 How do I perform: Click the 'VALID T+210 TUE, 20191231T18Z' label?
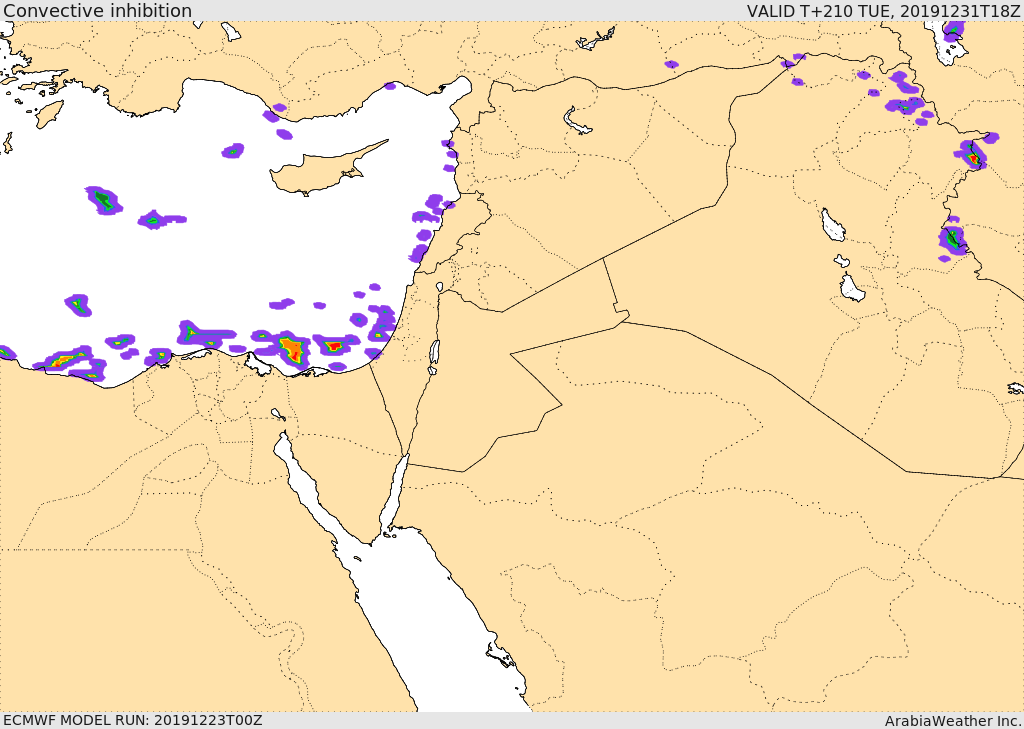pyautogui.click(x=884, y=11)
